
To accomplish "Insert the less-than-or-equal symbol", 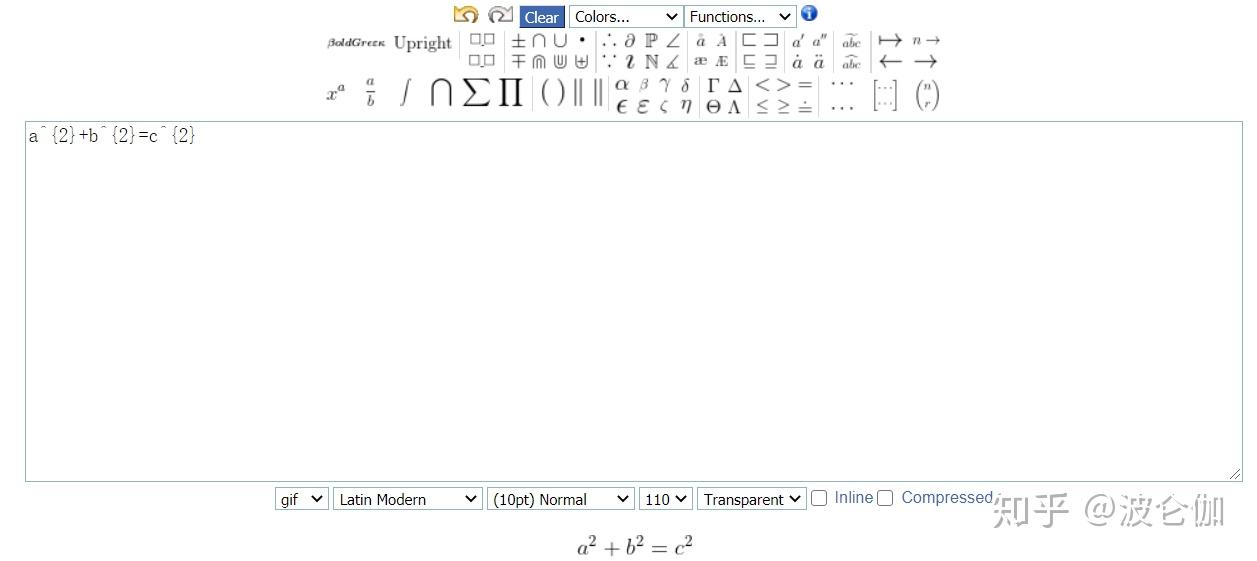I will tap(761, 106).
